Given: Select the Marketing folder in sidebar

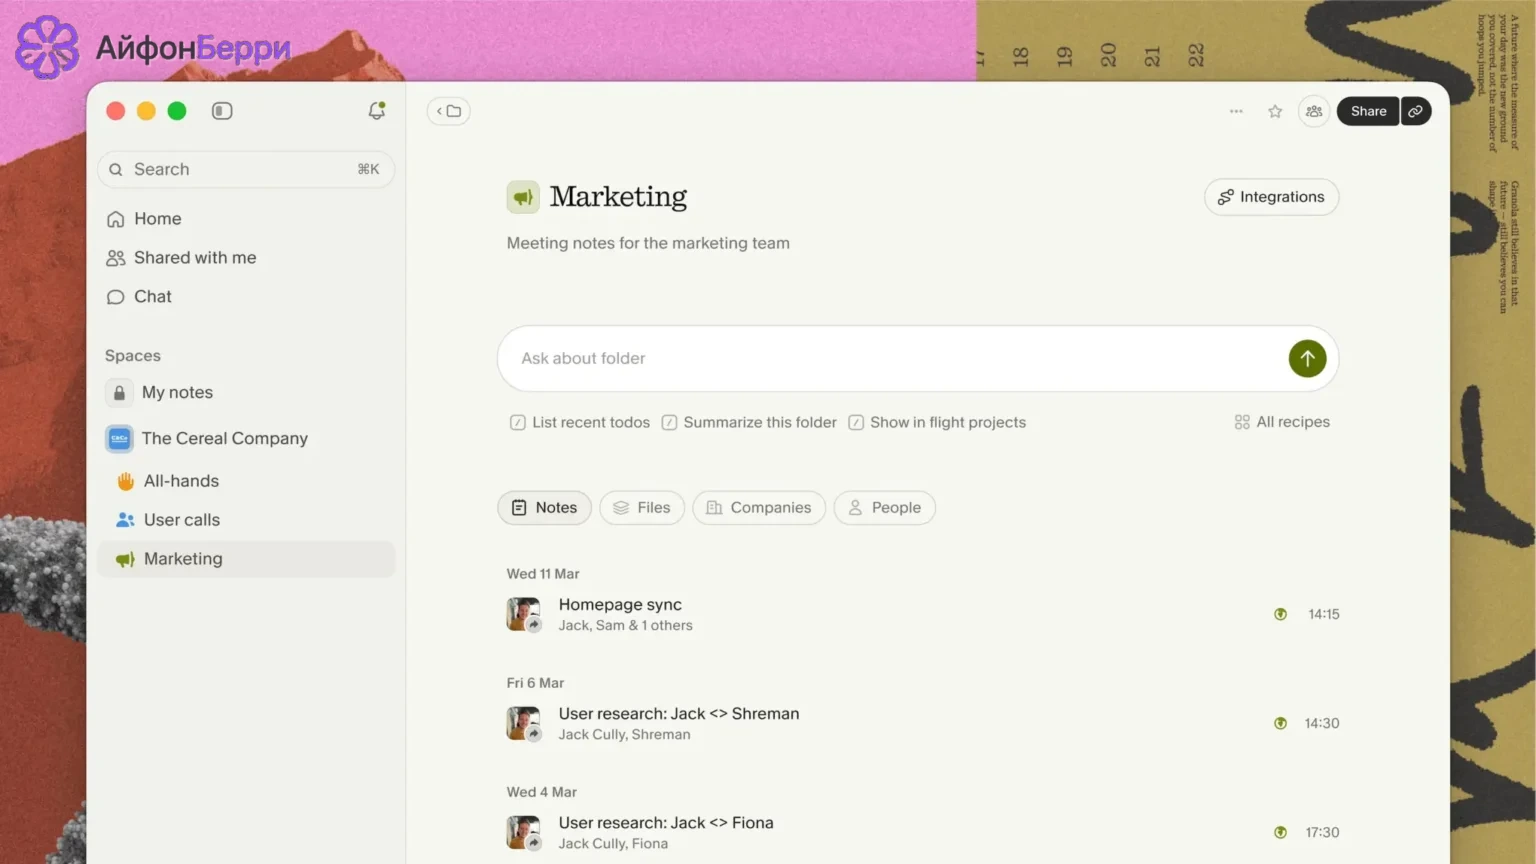Looking at the screenshot, I should pyautogui.click(x=246, y=559).
